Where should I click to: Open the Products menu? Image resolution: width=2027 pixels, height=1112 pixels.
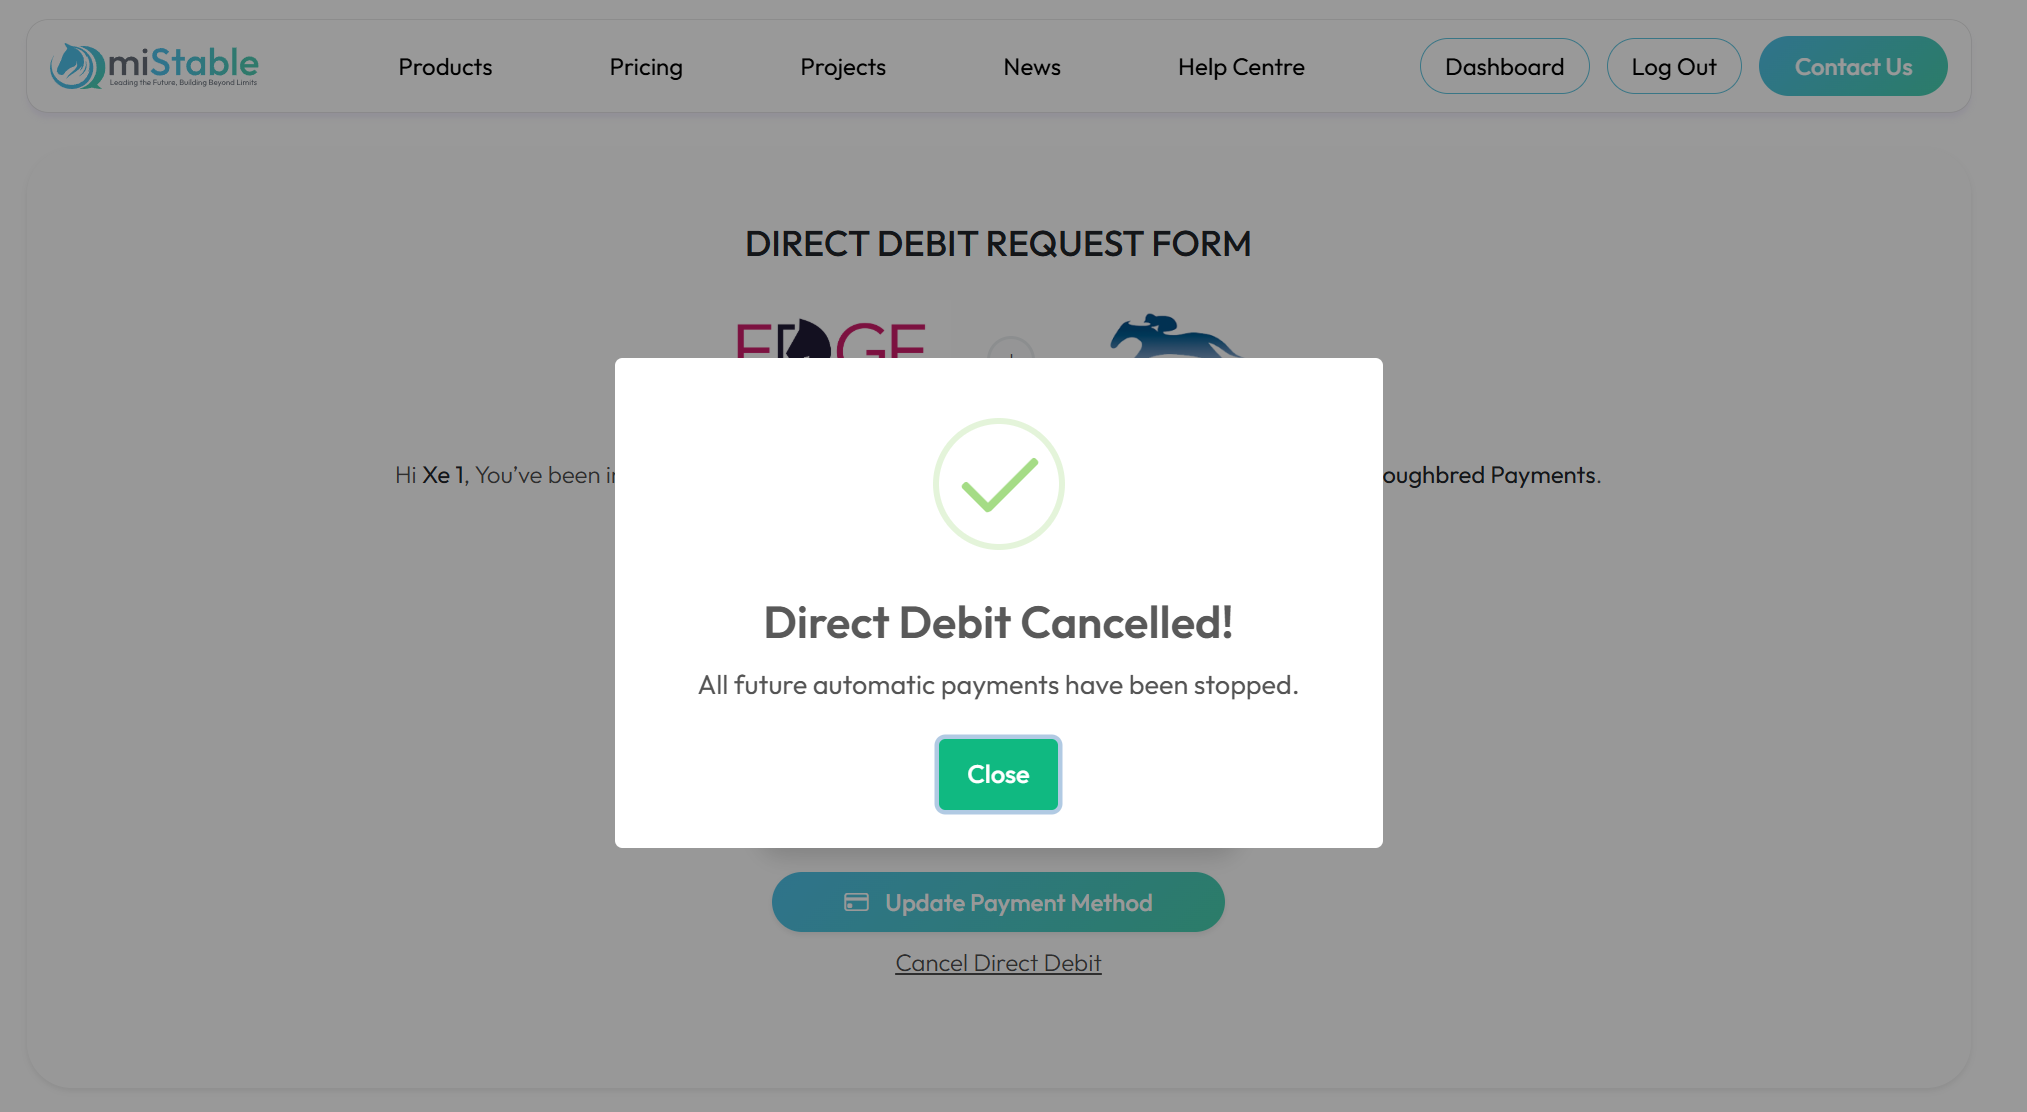pos(445,67)
